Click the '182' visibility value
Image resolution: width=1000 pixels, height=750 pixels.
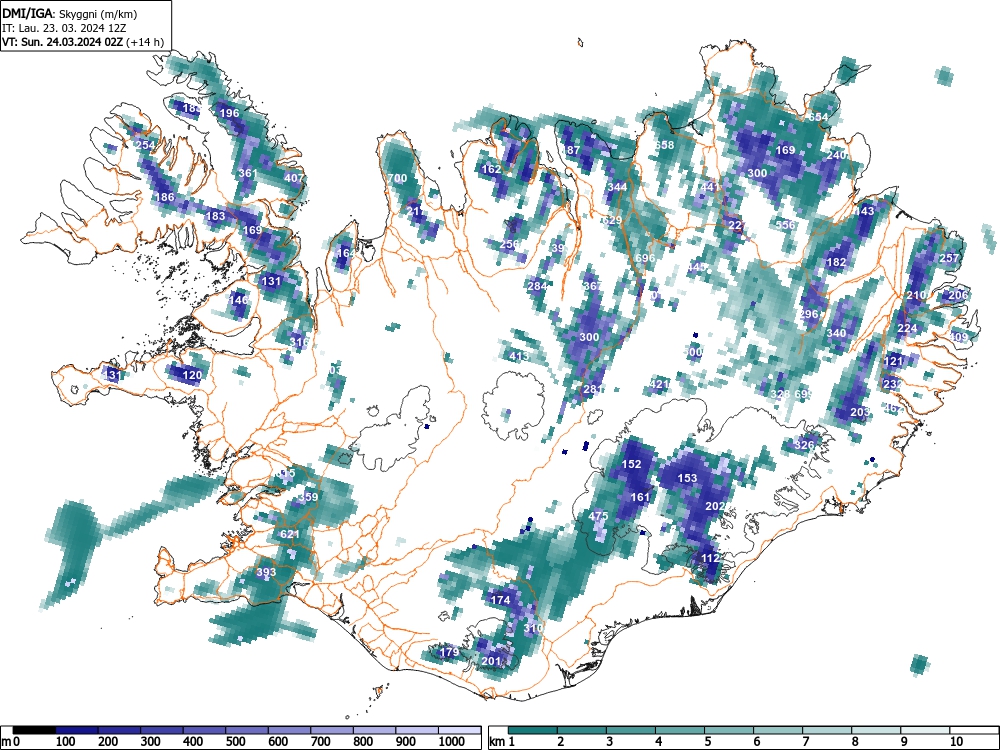(x=836, y=262)
